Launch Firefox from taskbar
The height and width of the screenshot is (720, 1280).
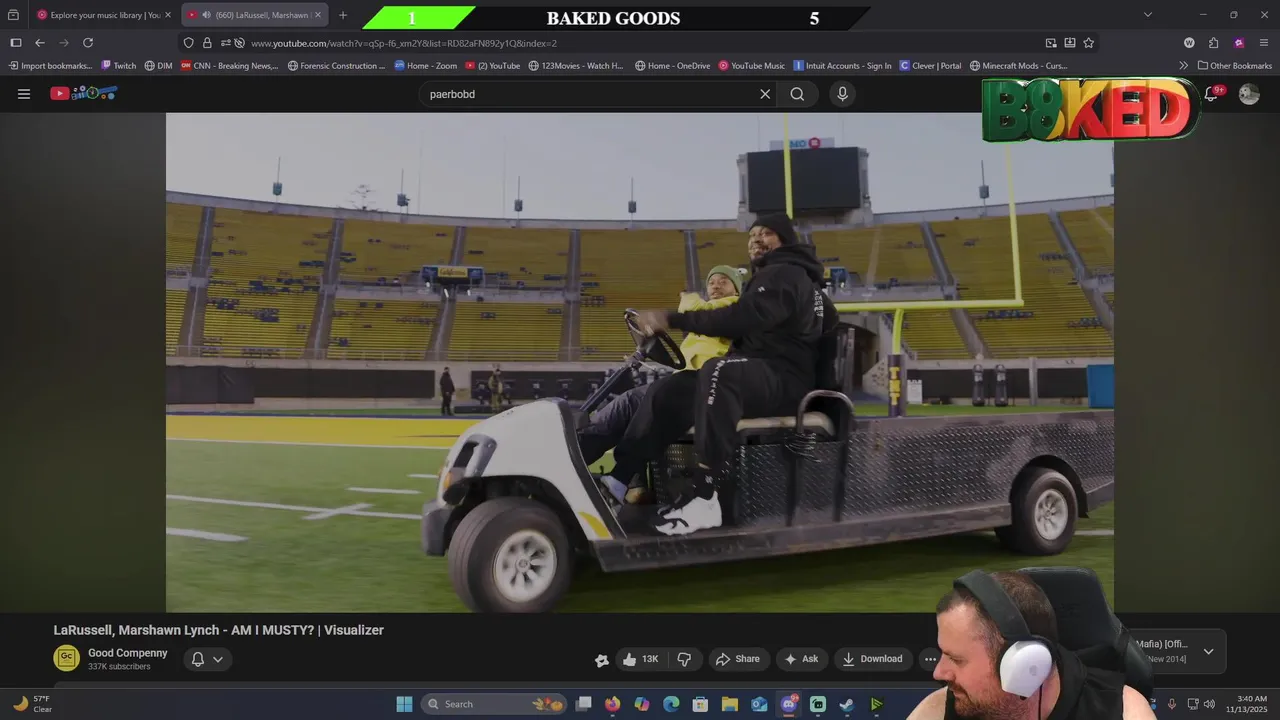click(x=613, y=704)
